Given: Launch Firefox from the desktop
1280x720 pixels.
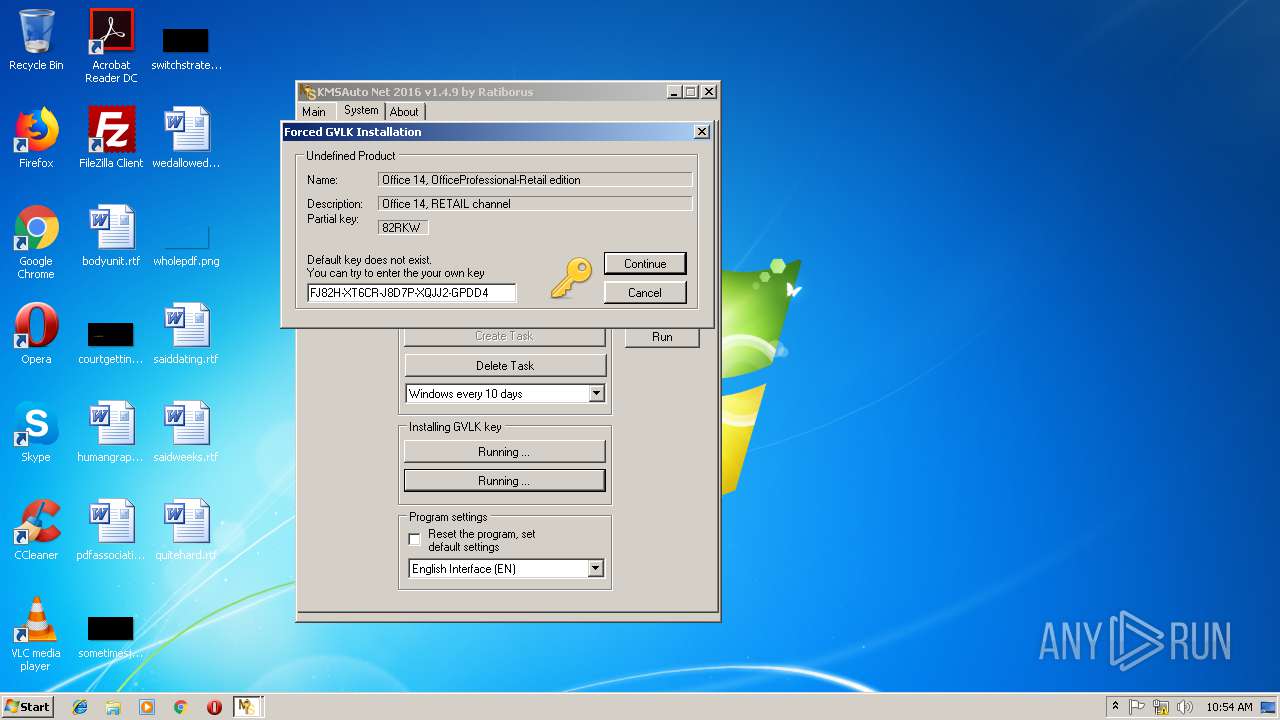Looking at the screenshot, I should tap(36, 138).
